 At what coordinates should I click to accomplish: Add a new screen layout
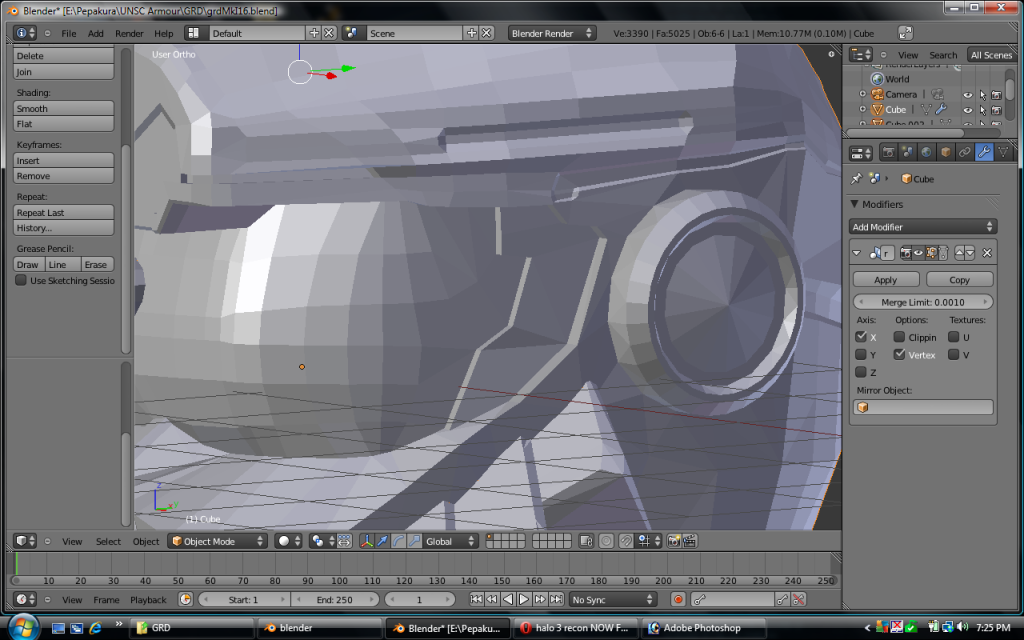[314, 33]
